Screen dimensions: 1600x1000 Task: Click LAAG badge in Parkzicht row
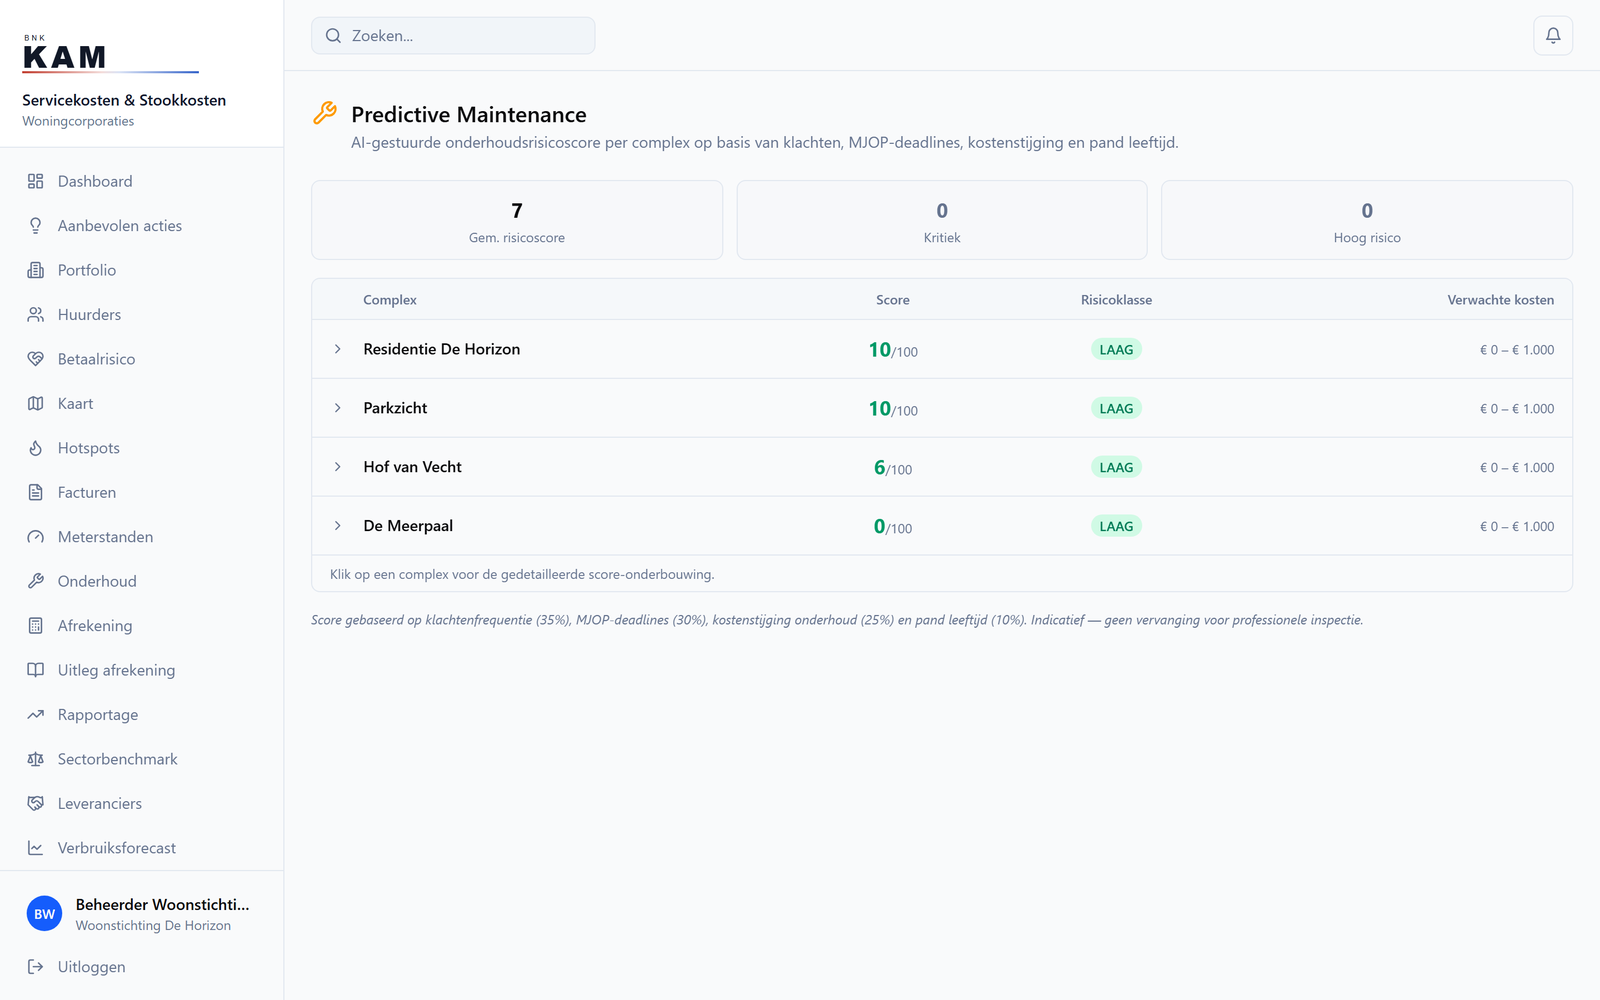click(1116, 409)
